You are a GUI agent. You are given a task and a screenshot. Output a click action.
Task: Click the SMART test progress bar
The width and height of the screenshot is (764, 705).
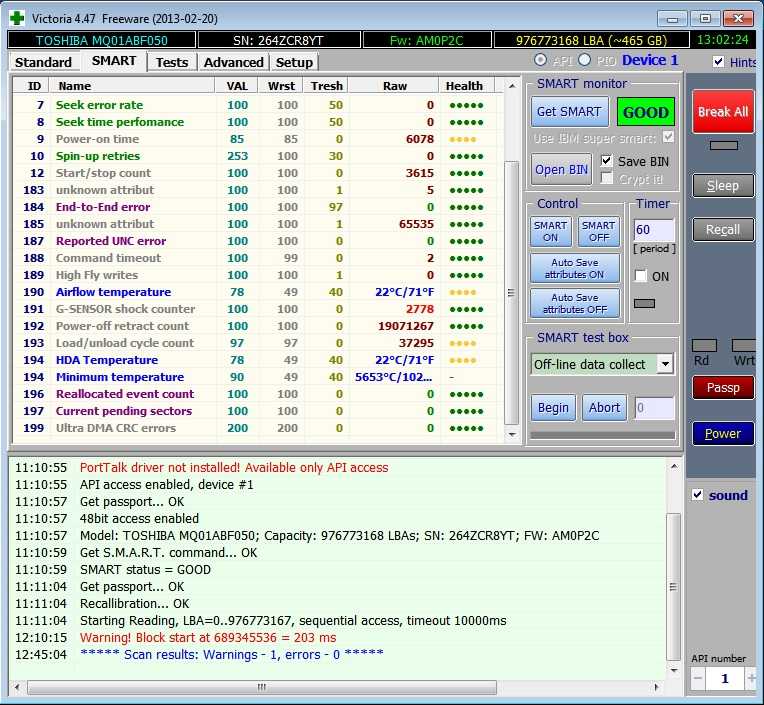click(602, 435)
